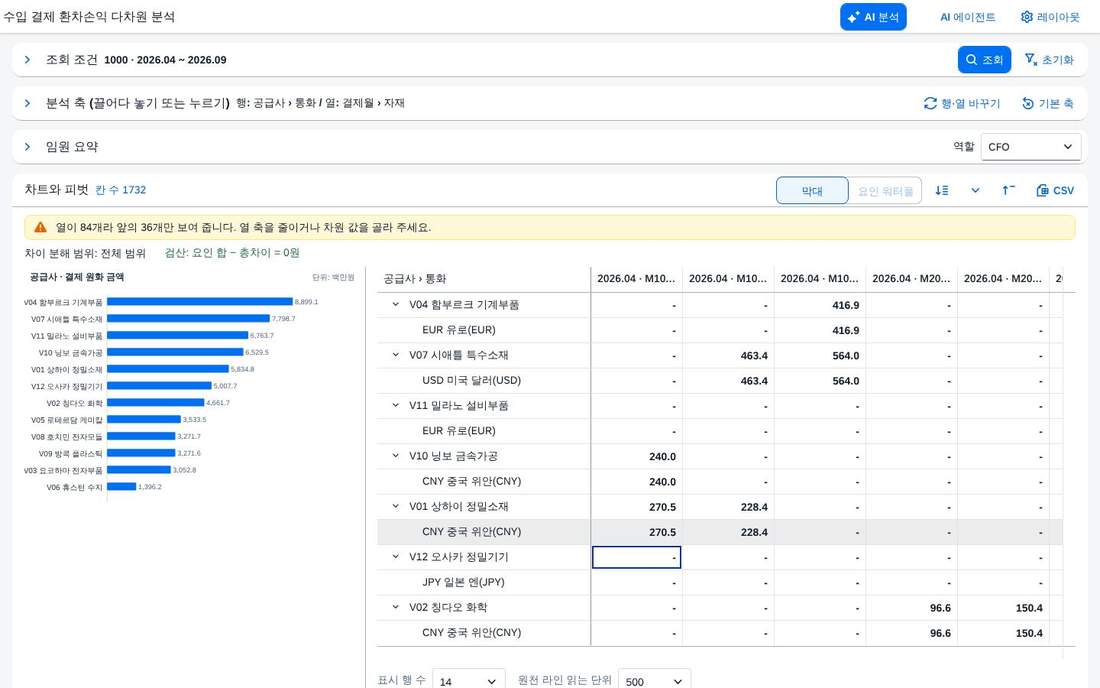1100x688 pixels.
Task: Click the V04 함부르크 chart bar
Action: click(x=200, y=302)
